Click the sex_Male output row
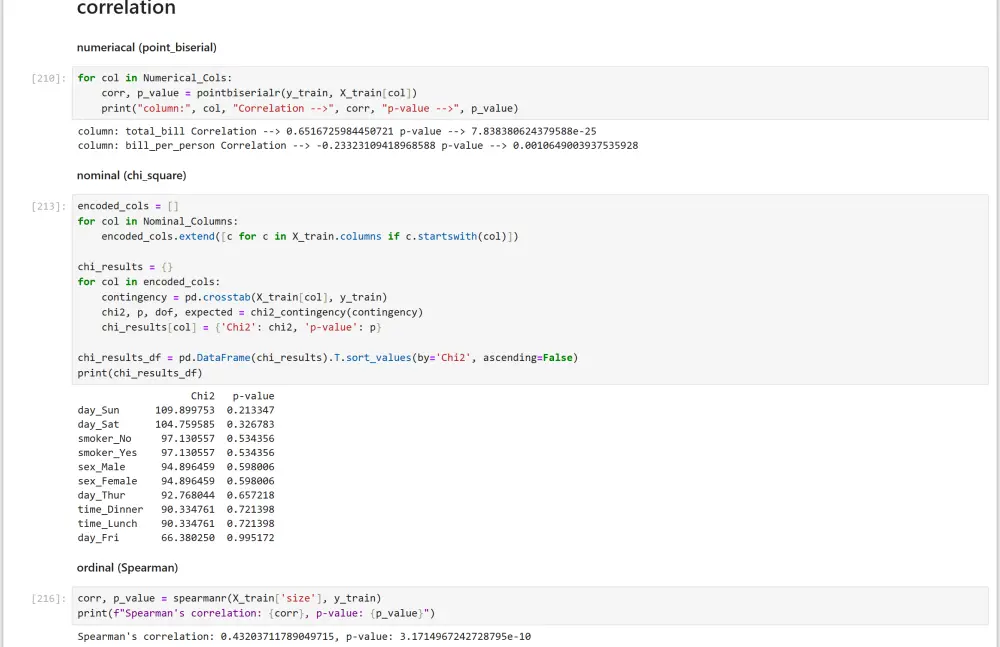Screen dimensions: 1000x647 [x=176, y=467]
